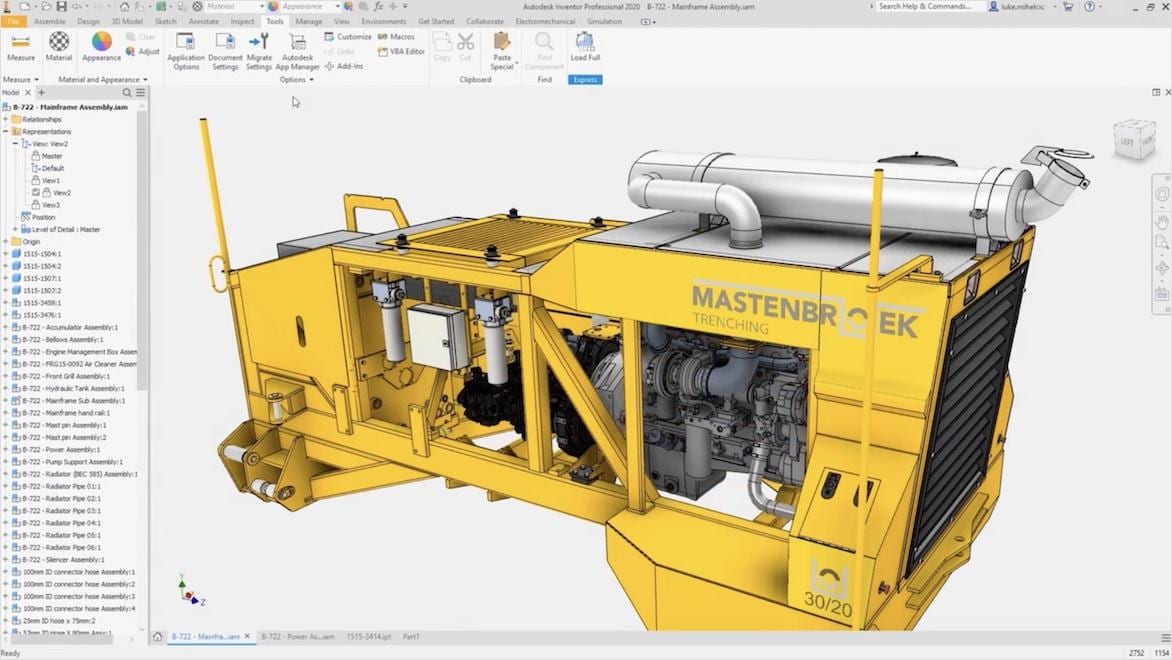
Task: Collapse the Representations tree node
Action: pos(5,132)
